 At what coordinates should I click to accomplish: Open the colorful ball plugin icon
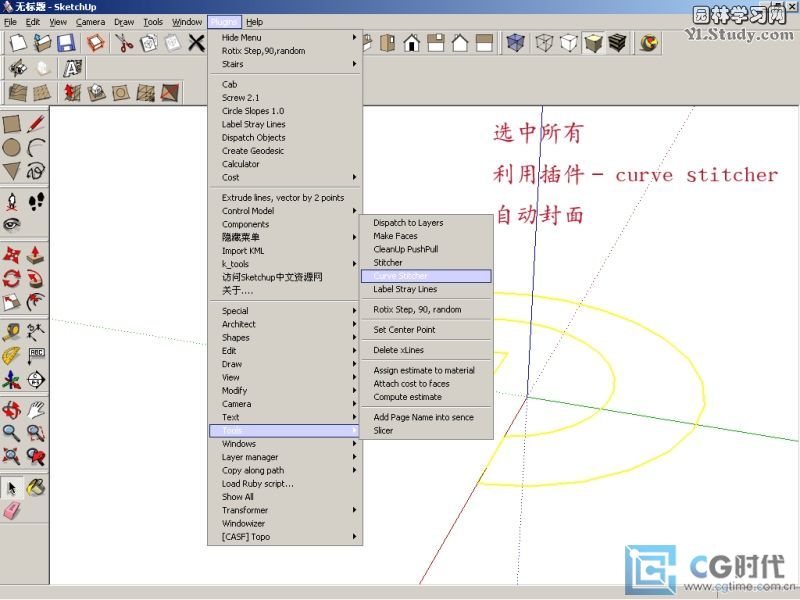click(649, 43)
